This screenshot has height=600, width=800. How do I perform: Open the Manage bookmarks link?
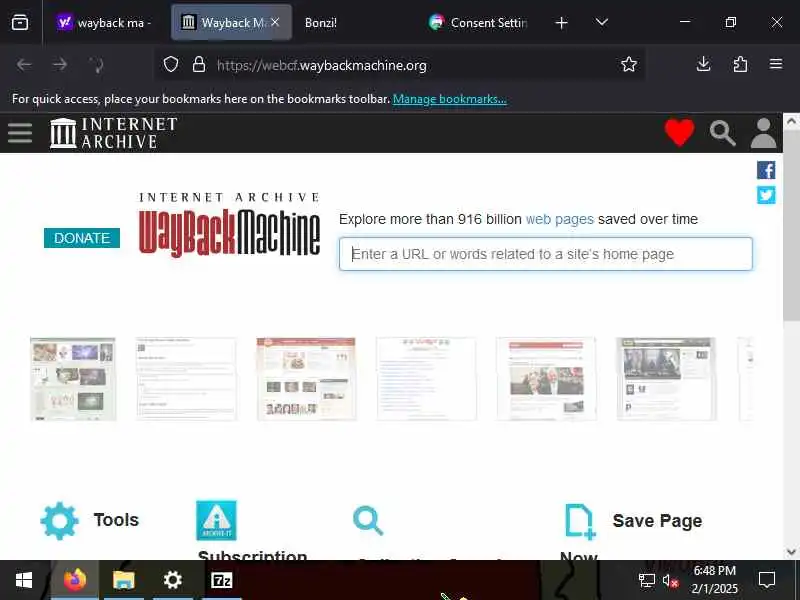pyautogui.click(x=449, y=99)
